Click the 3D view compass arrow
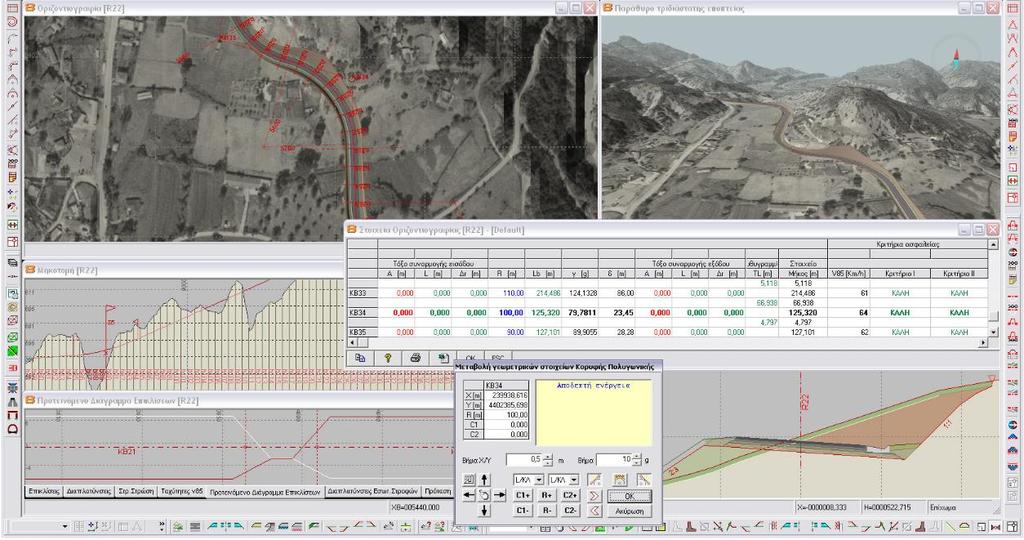Viewport: 1024px width, 540px height. point(957,57)
